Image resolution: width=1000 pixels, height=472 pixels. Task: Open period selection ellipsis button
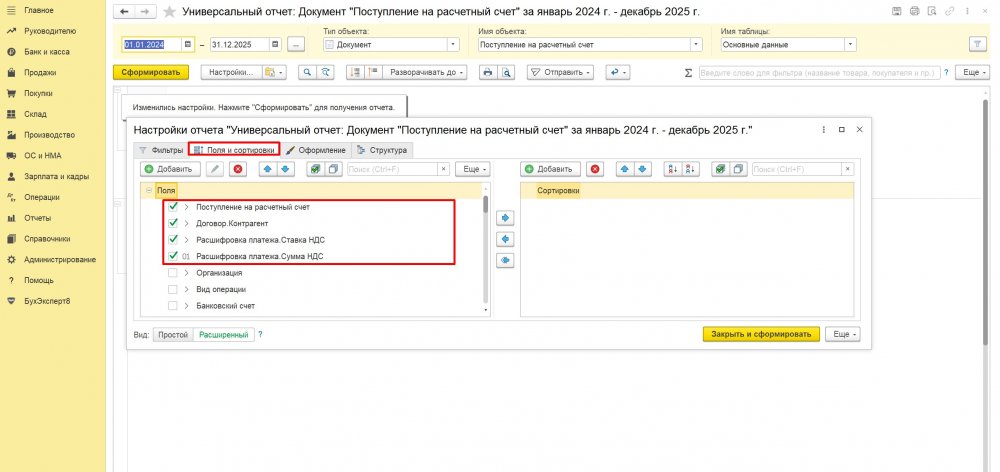tap(296, 45)
